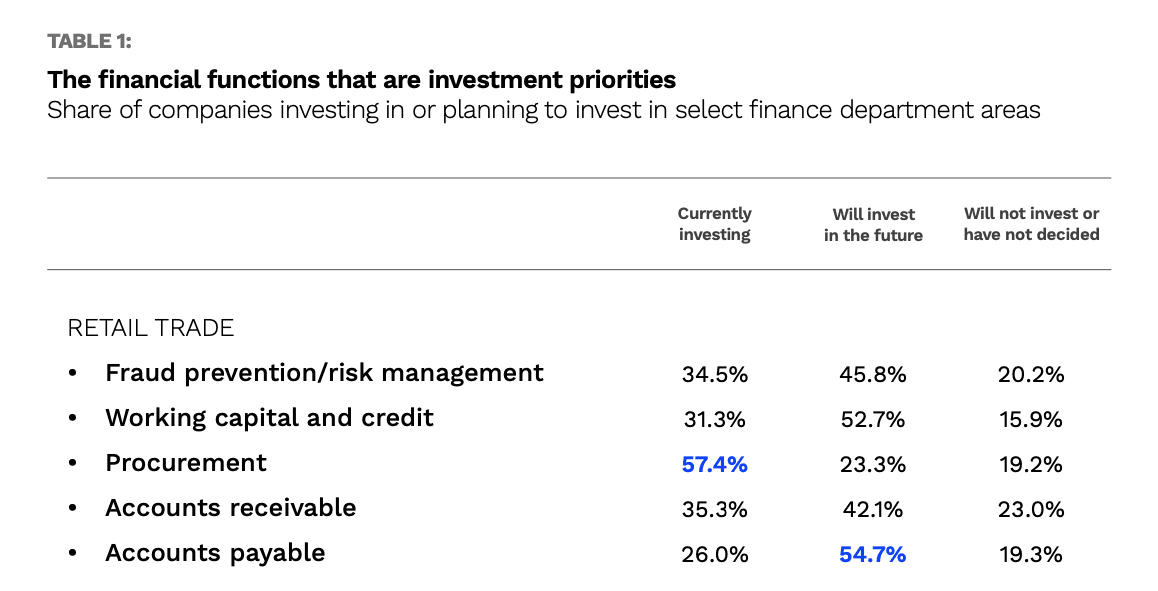Screen dimensions: 1158x591
Task: Click the blue 54.7% Accounts payable value
Action: (873, 554)
